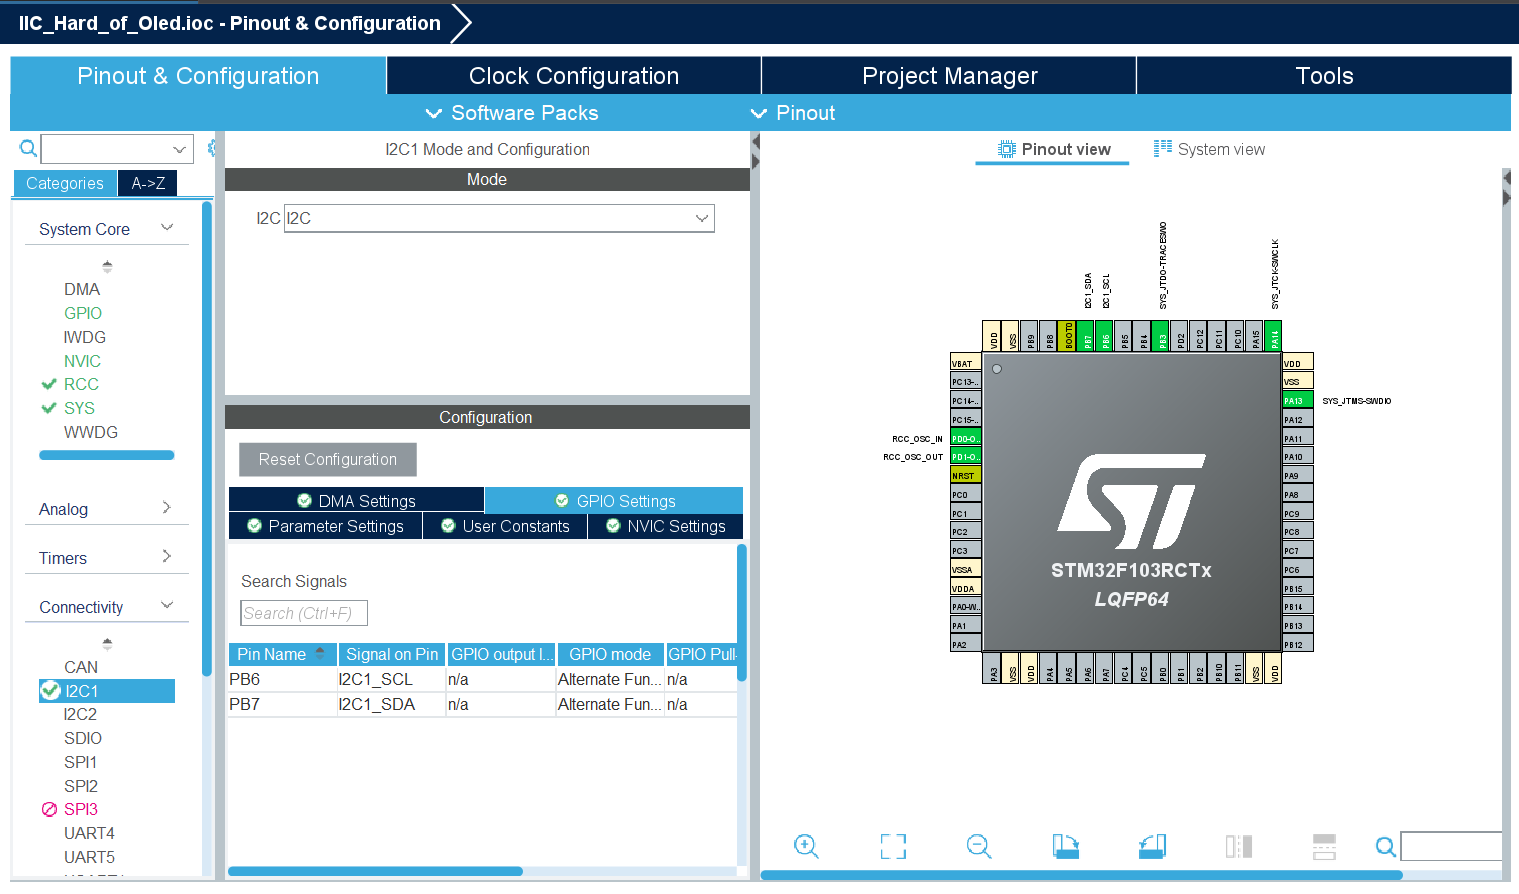Open the Tools tab
1519x894 pixels.
pyautogui.click(x=1324, y=76)
